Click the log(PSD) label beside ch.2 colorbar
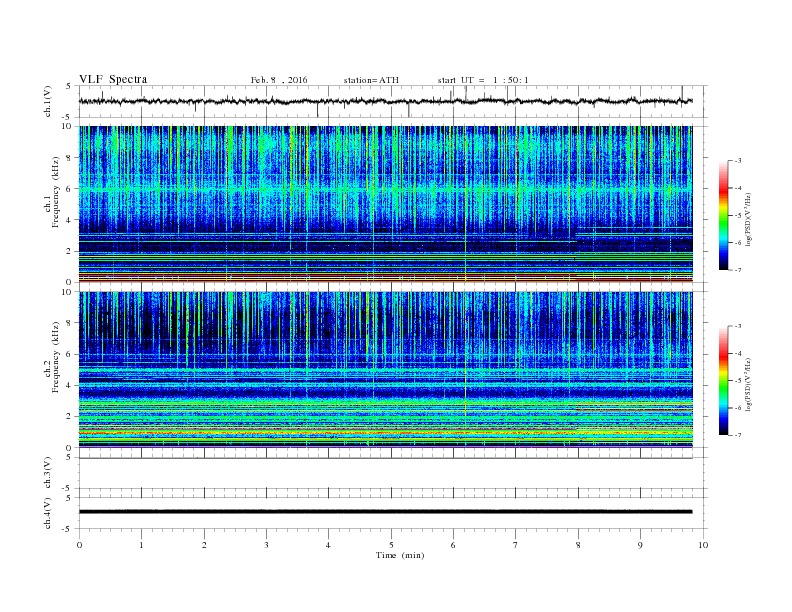The width and height of the screenshot is (792, 612). 749,384
